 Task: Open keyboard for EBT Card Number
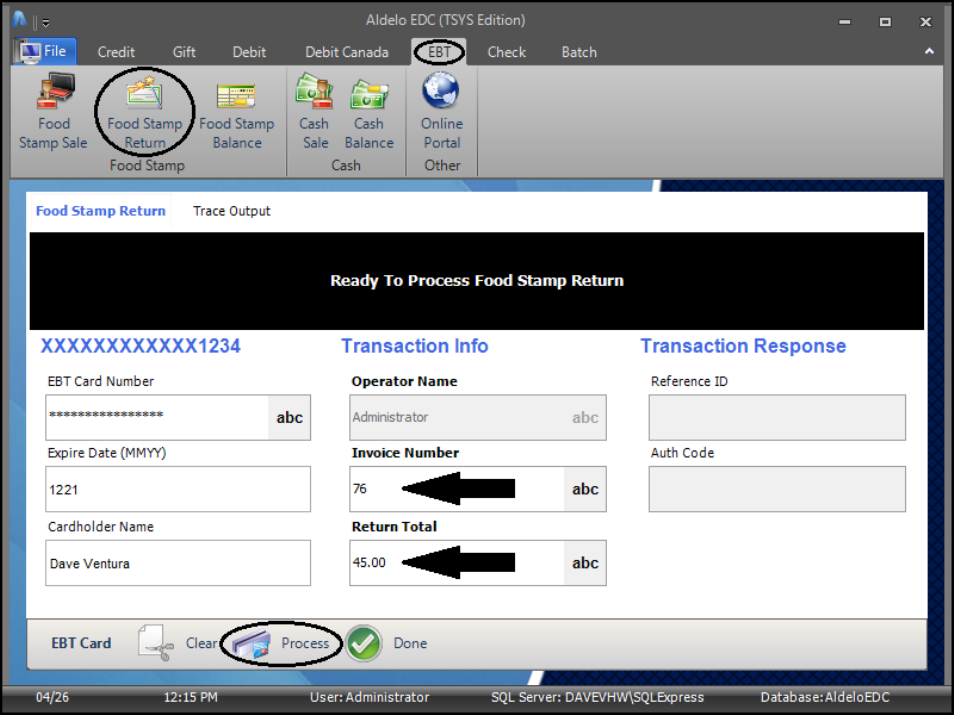[x=290, y=417]
